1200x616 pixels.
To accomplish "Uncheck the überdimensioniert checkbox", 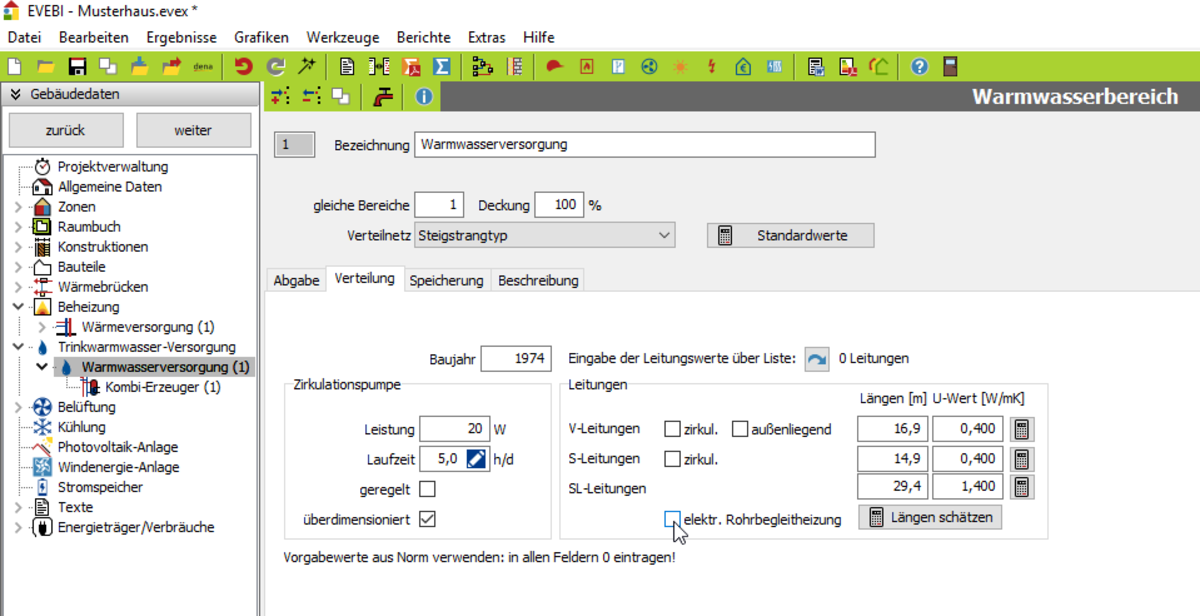I will pyautogui.click(x=427, y=519).
